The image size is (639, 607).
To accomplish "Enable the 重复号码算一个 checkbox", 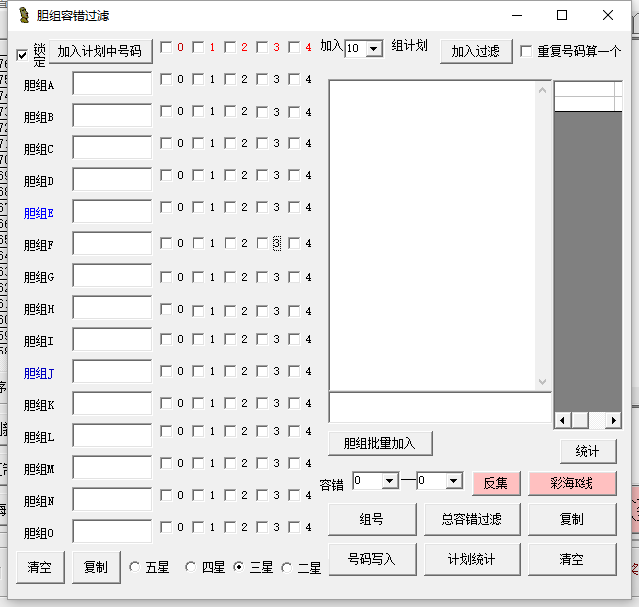I will pyautogui.click(x=526, y=52).
